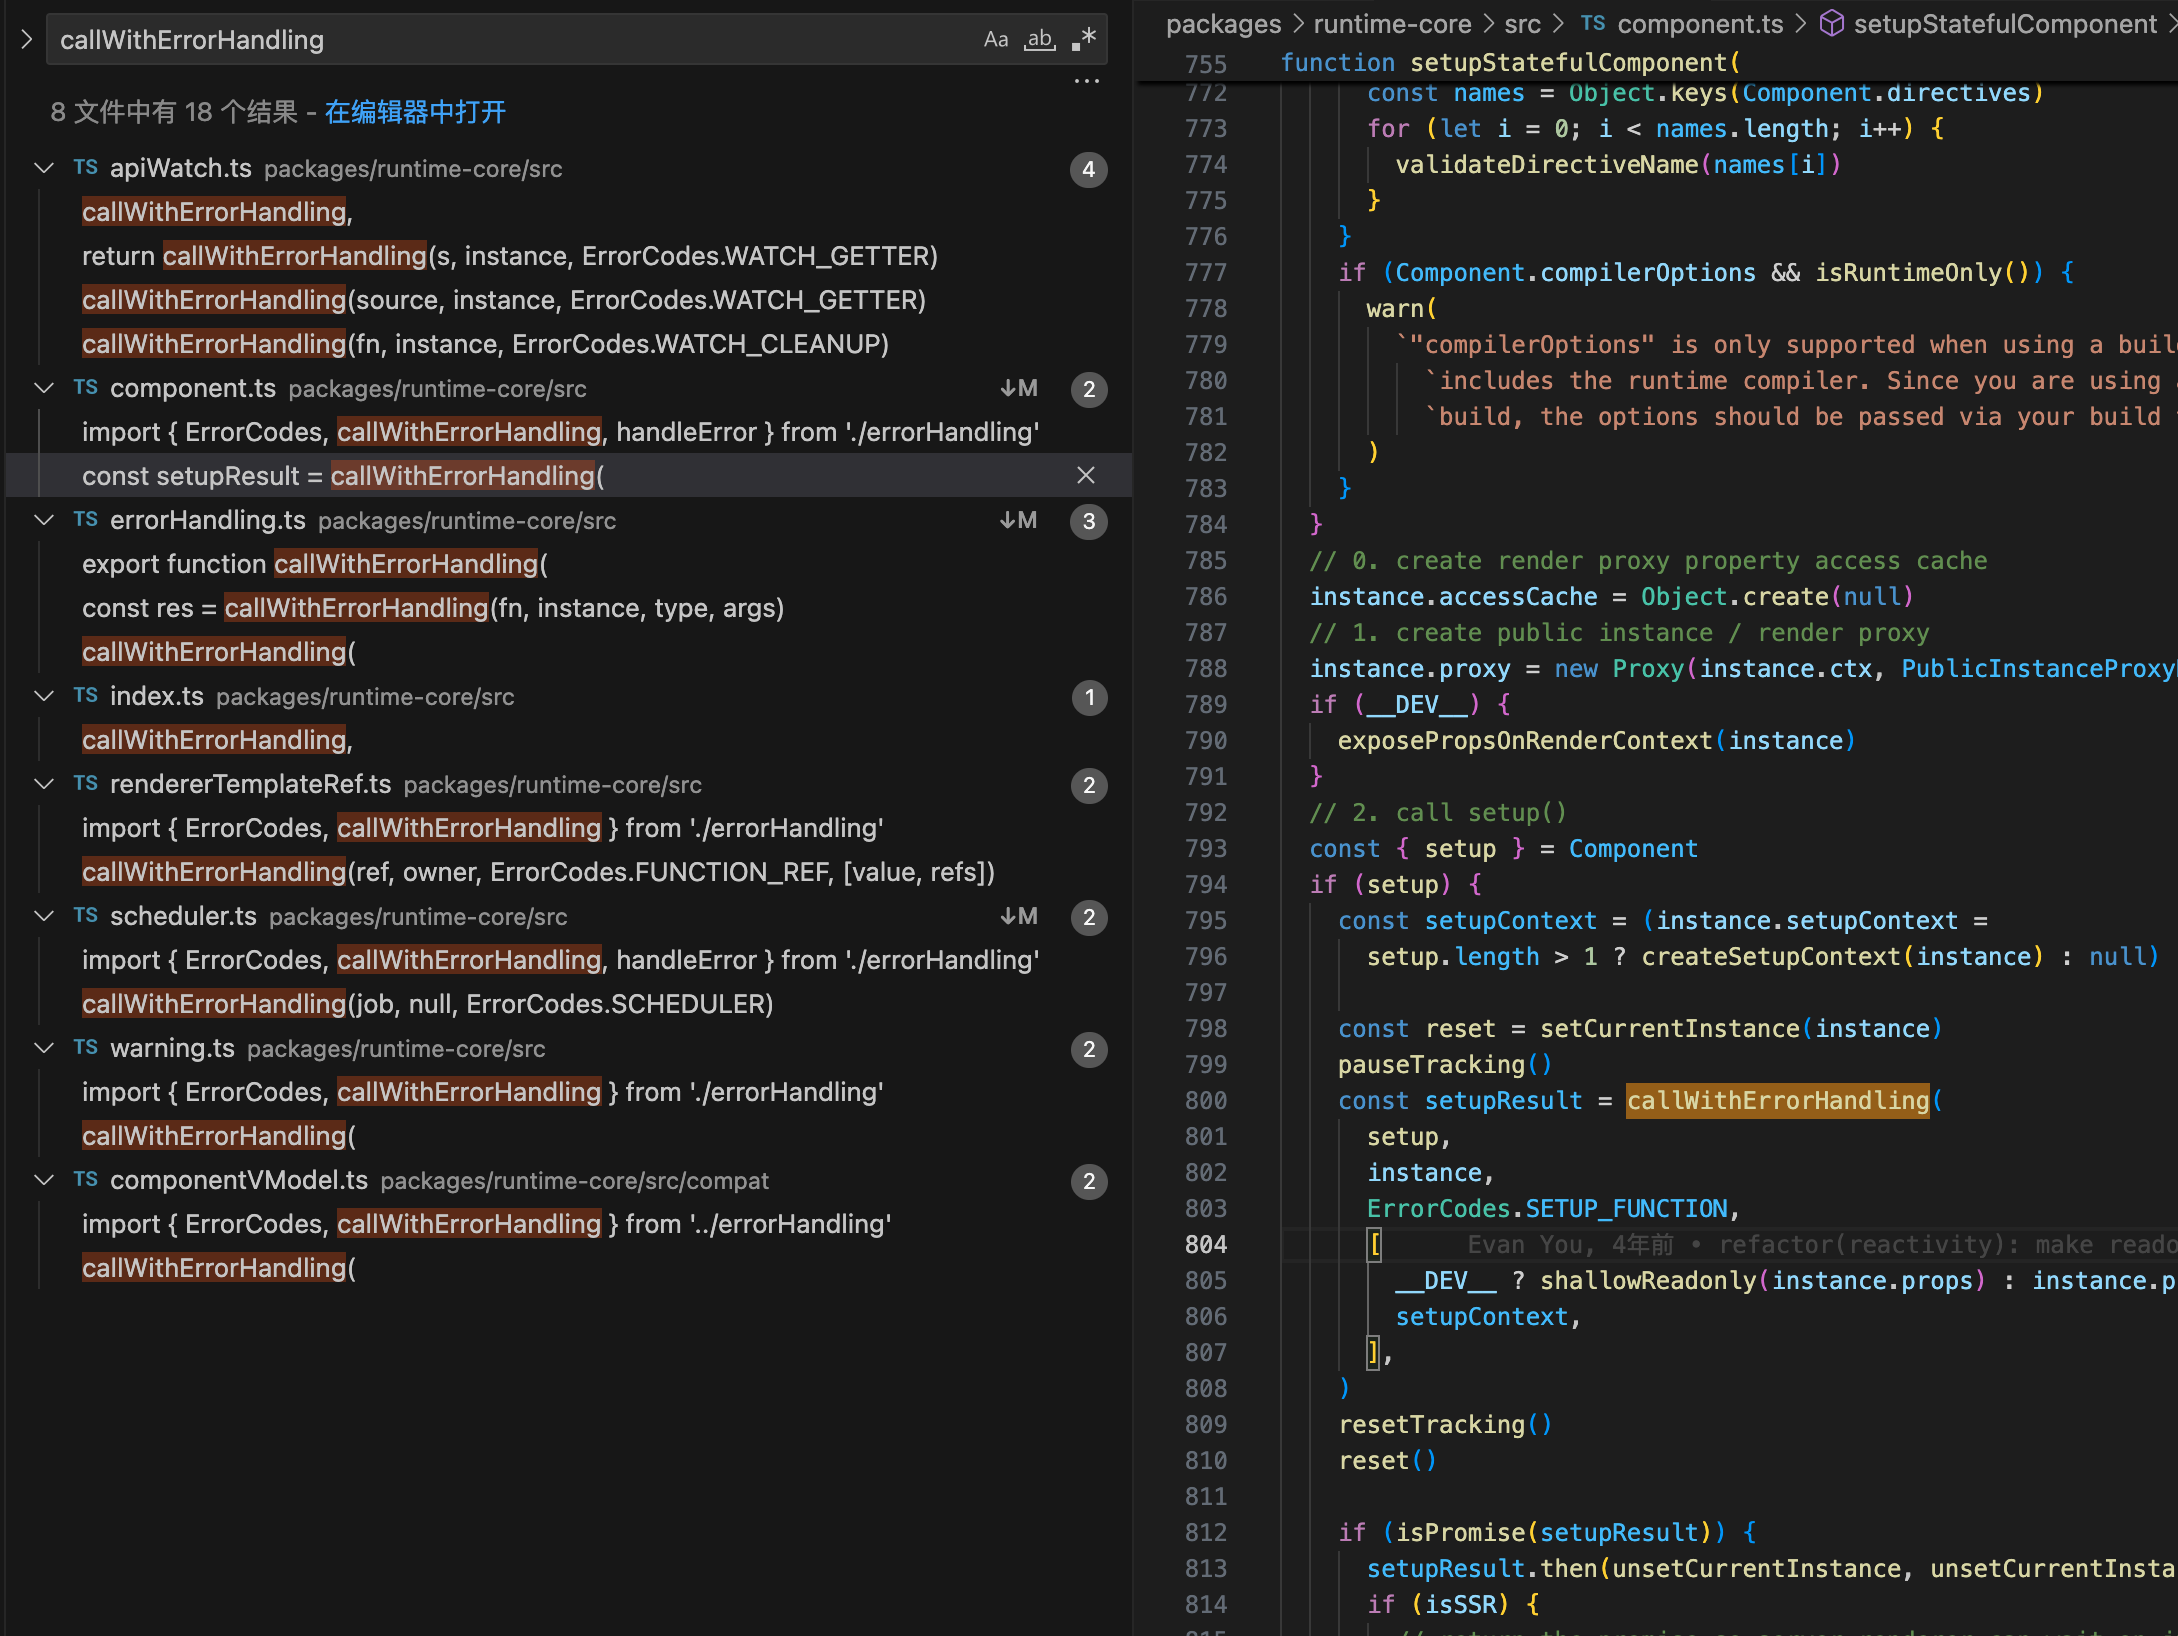Open 'src' breadcrumb segment

point(1522,24)
